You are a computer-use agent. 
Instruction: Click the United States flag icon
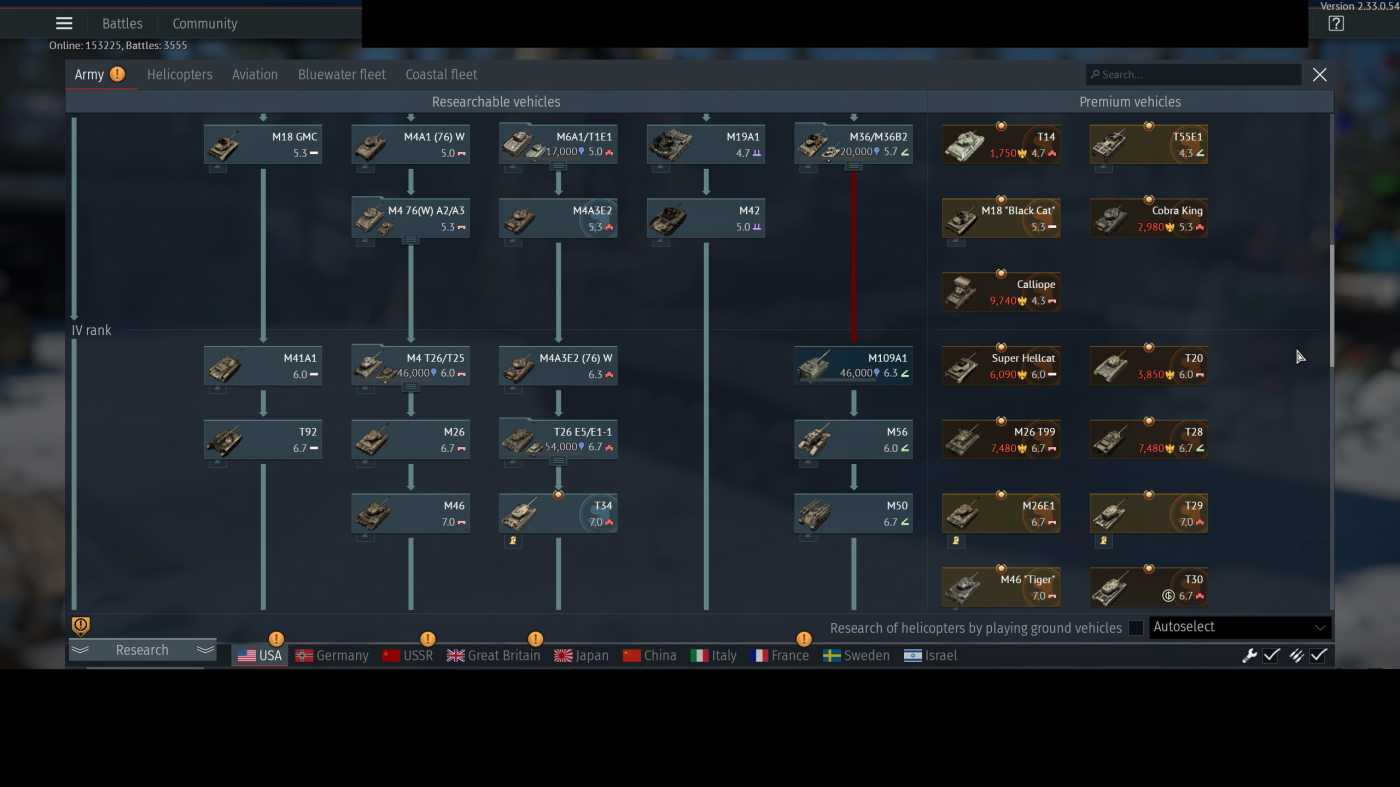click(x=246, y=656)
